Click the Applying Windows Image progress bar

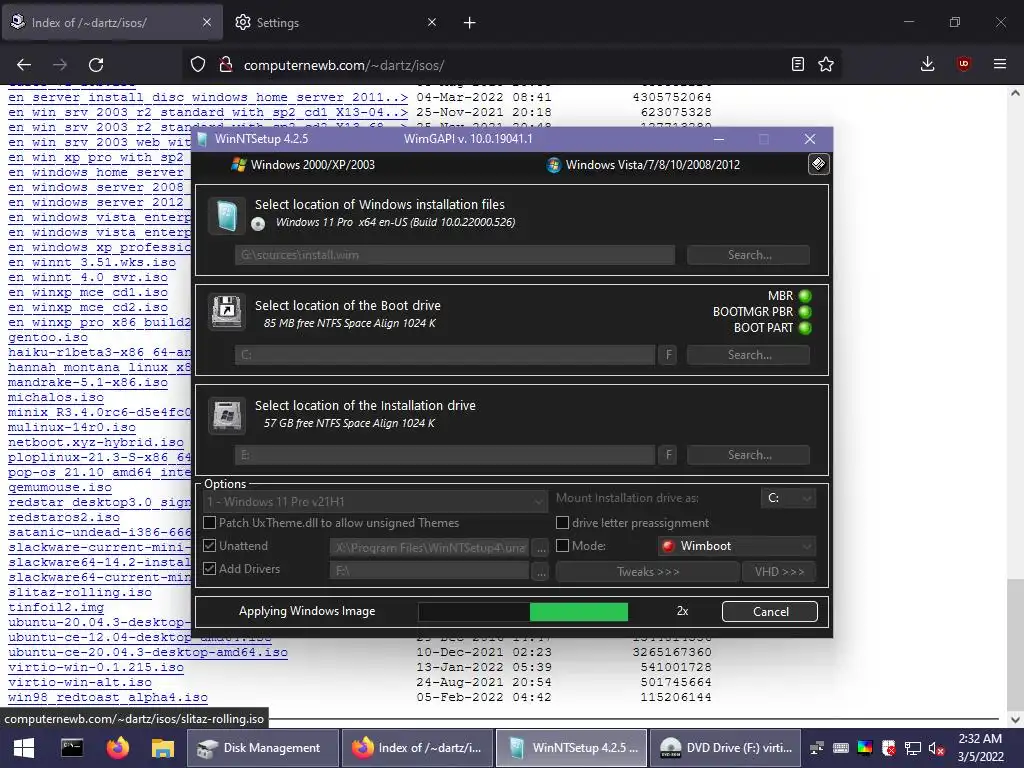tap(523, 611)
